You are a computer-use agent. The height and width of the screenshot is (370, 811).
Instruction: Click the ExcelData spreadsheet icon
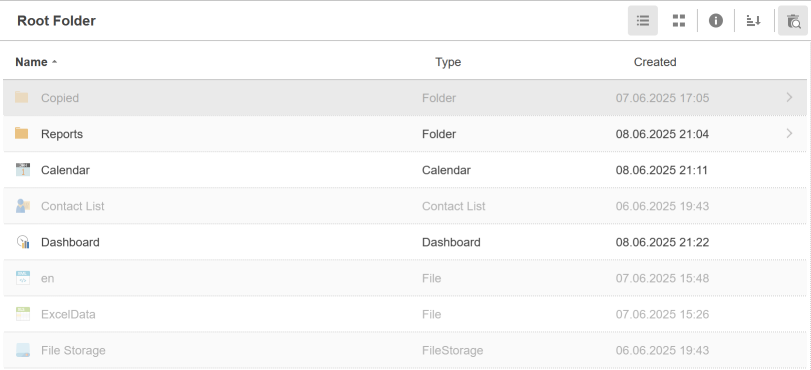(23, 314)
